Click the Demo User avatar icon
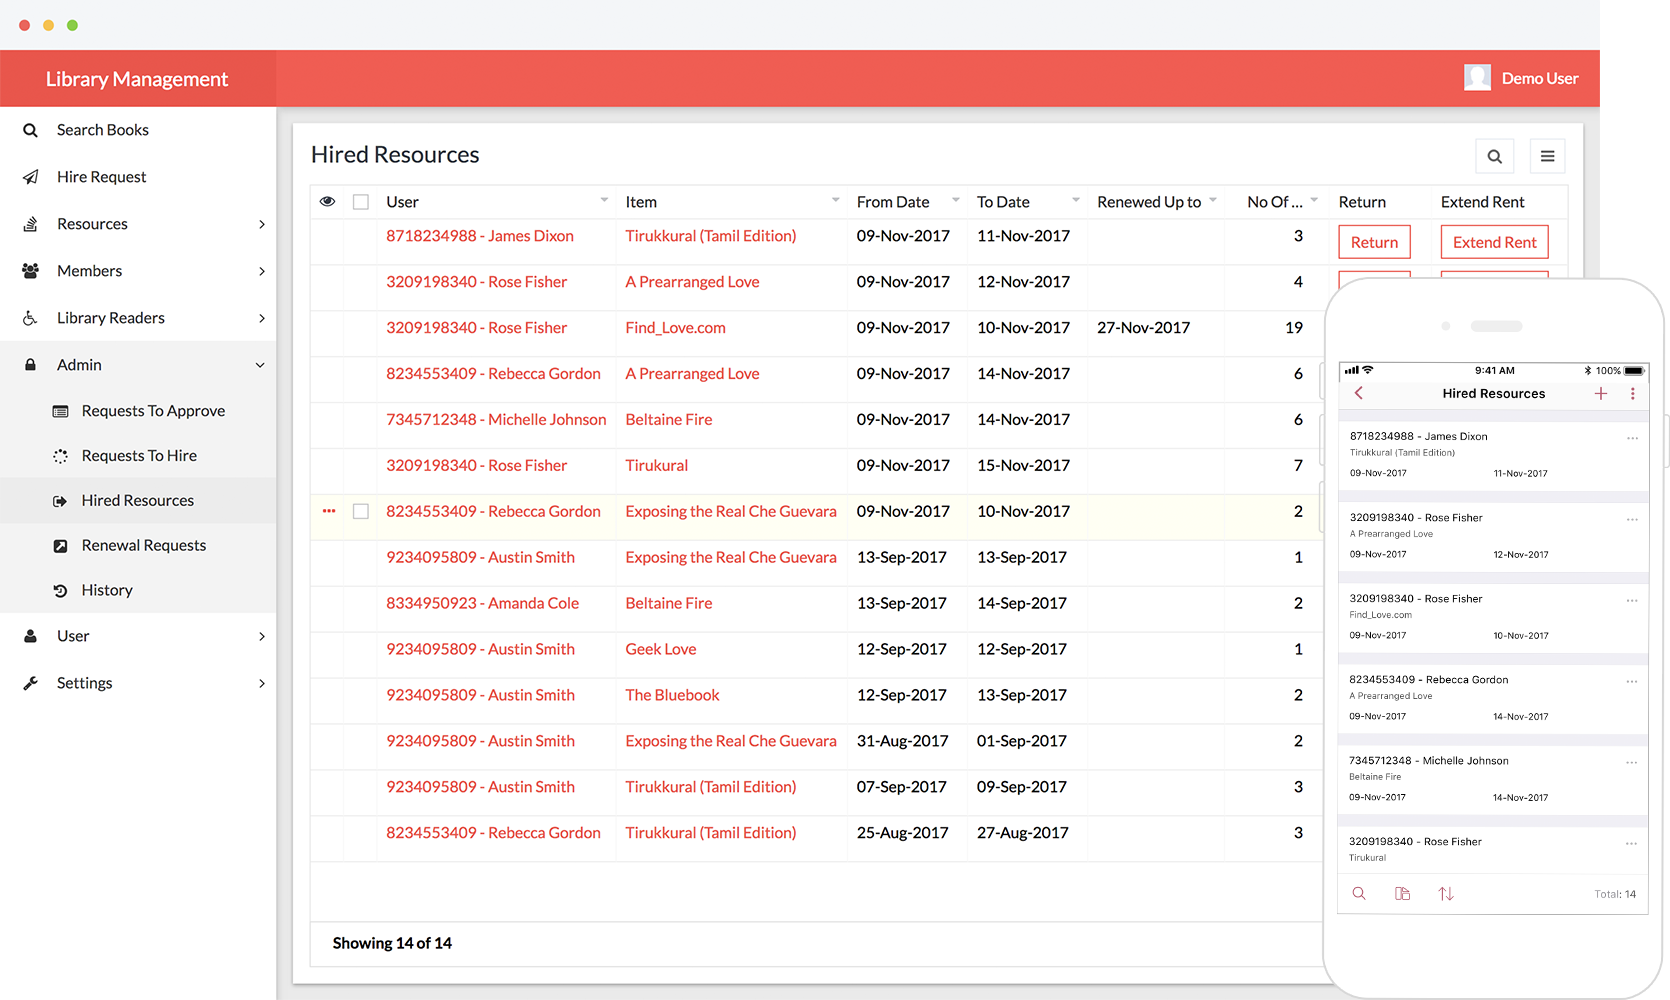 pos(1477,78)
